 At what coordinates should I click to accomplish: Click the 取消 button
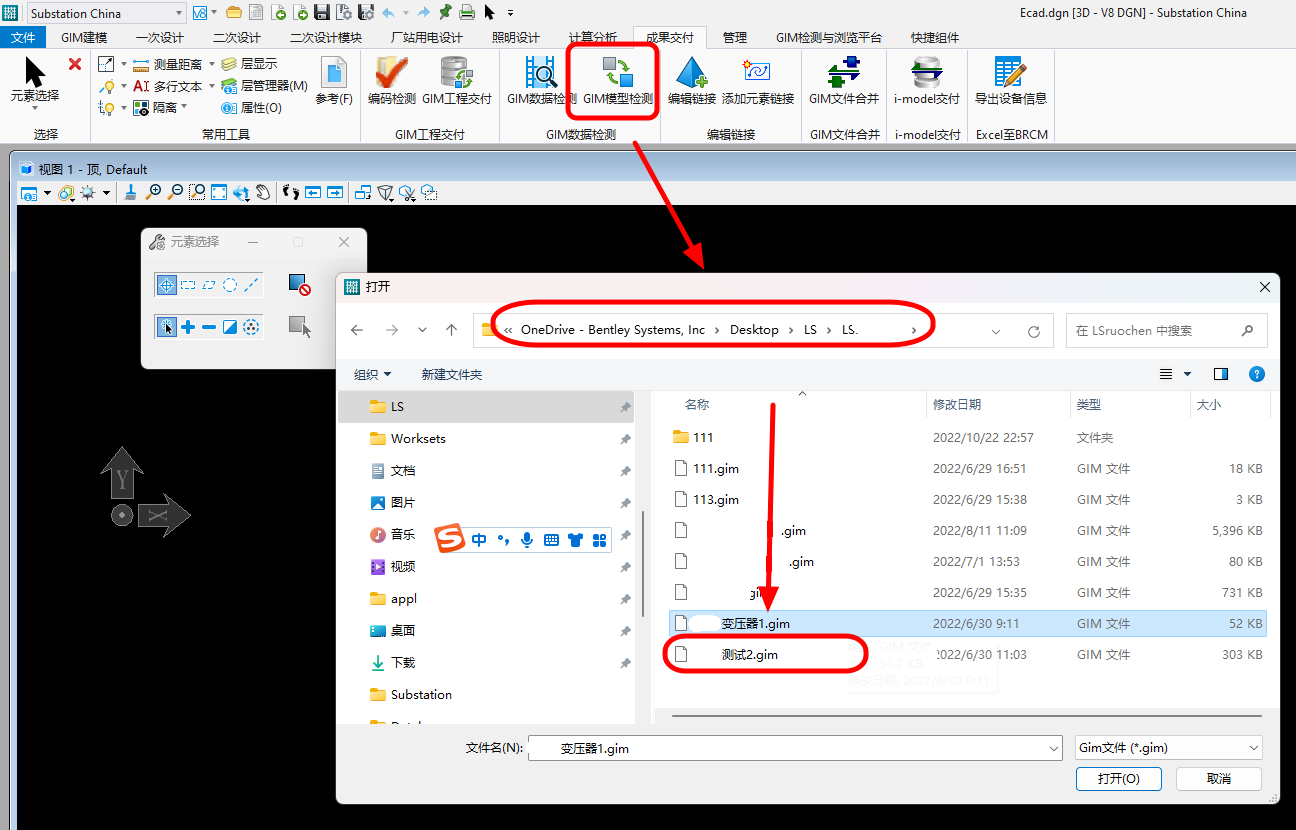(1219, 779)
